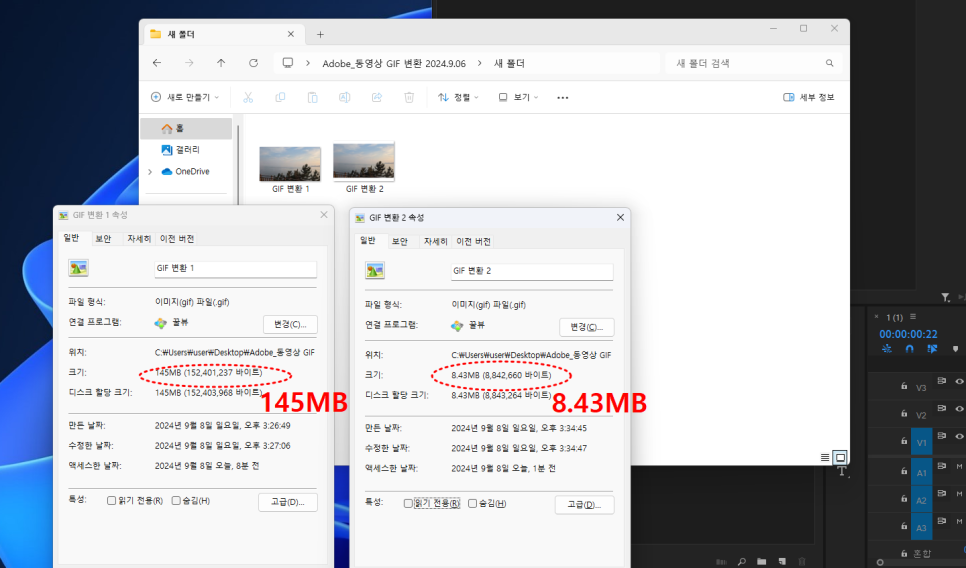Toggle the 세부 정보 details pane
966x568 pixels.
pyautogui.click(x=808, y=97)
